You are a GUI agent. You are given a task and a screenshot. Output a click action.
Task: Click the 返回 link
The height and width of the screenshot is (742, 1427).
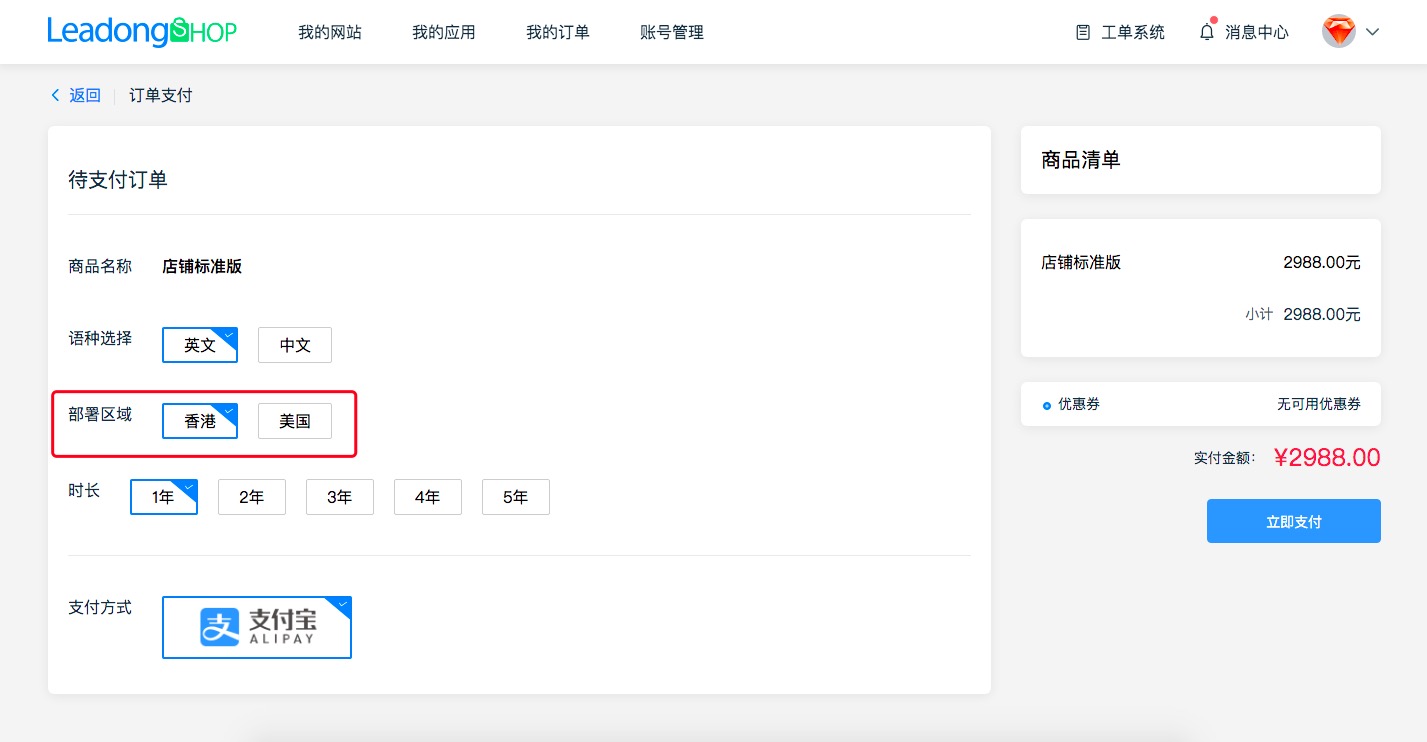pyautogui.click(x=85, y=95)
